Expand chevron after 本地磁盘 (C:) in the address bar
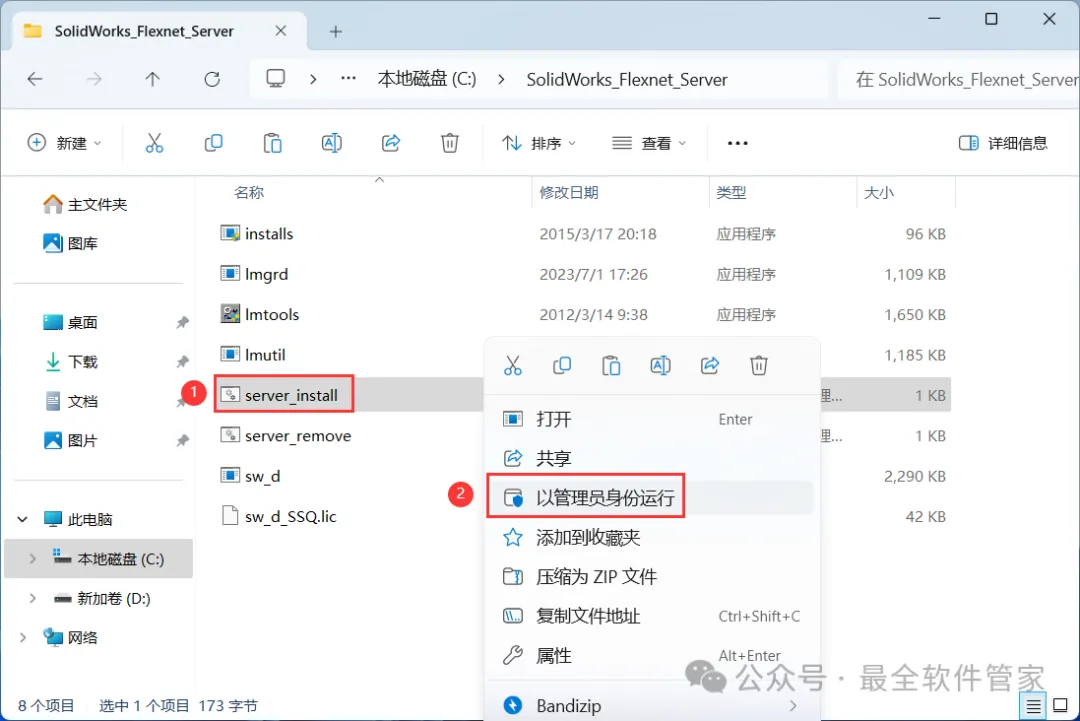The height and width of the screenshot is (721, 1080). coord(501,79)
